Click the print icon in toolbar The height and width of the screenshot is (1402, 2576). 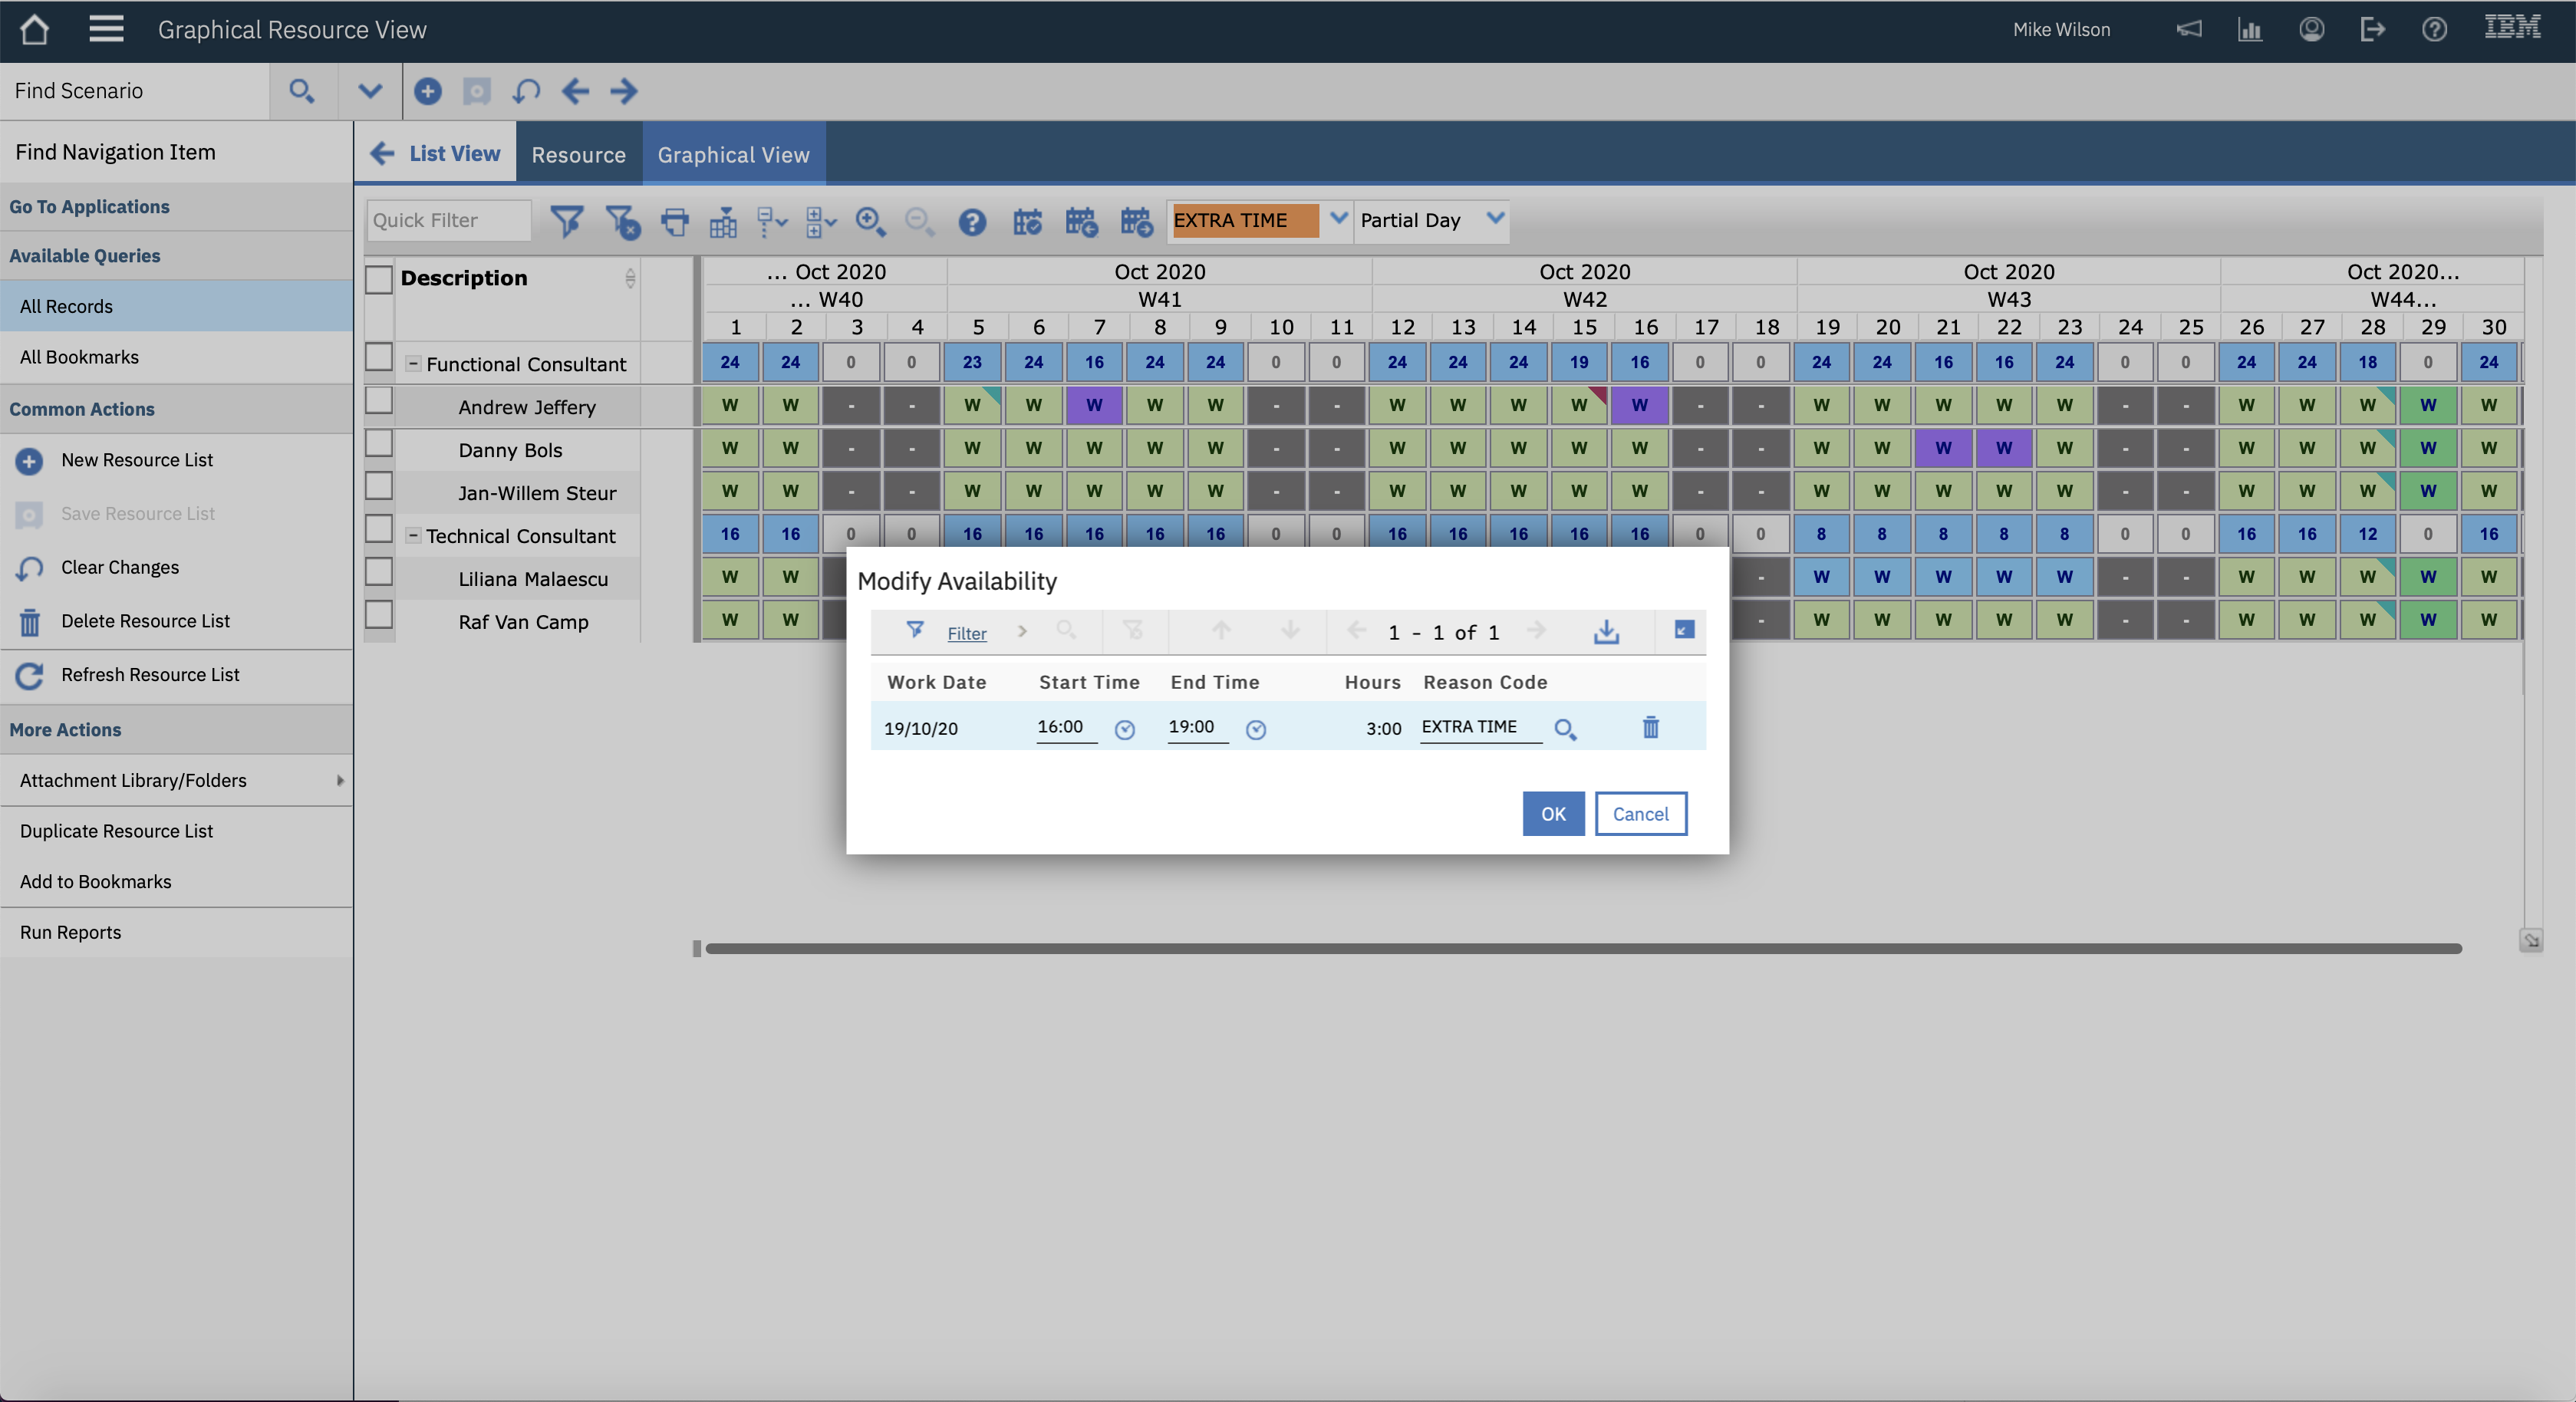[675, 221]
